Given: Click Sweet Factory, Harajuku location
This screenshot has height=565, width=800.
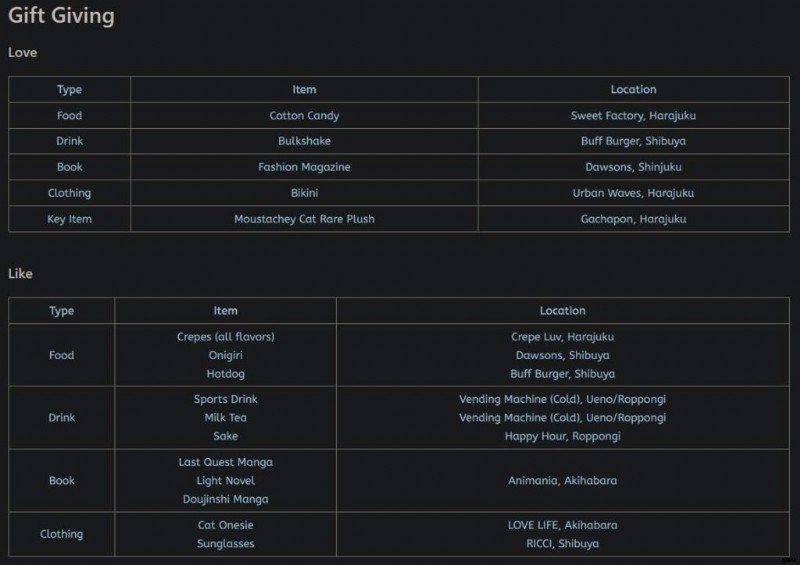Looking at the screenshot, I should (x=633, y=116).
